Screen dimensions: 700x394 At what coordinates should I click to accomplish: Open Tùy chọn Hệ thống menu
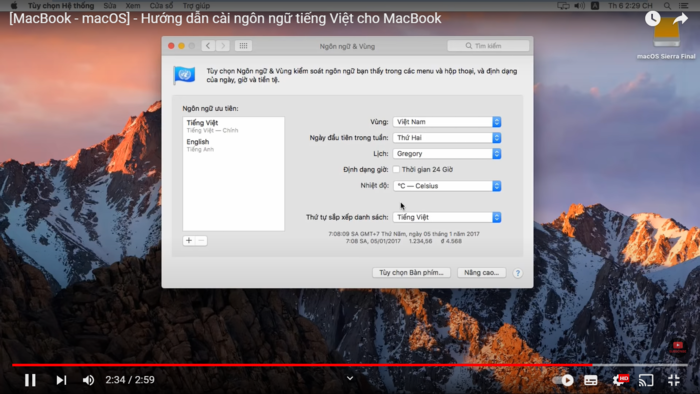point(61,5)
